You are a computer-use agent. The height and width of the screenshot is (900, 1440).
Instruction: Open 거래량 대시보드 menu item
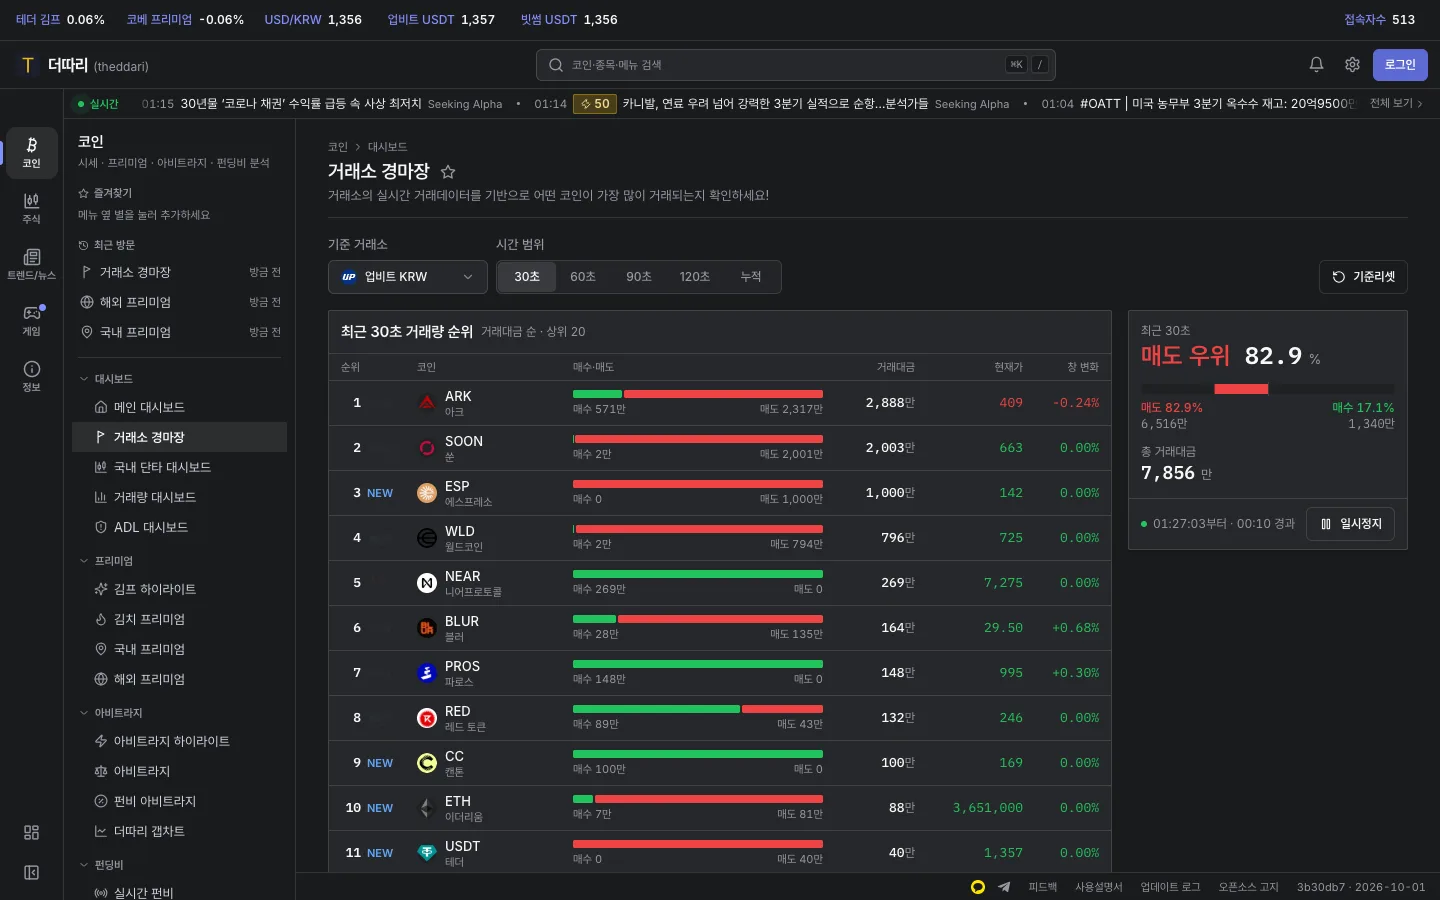[180, 497]
